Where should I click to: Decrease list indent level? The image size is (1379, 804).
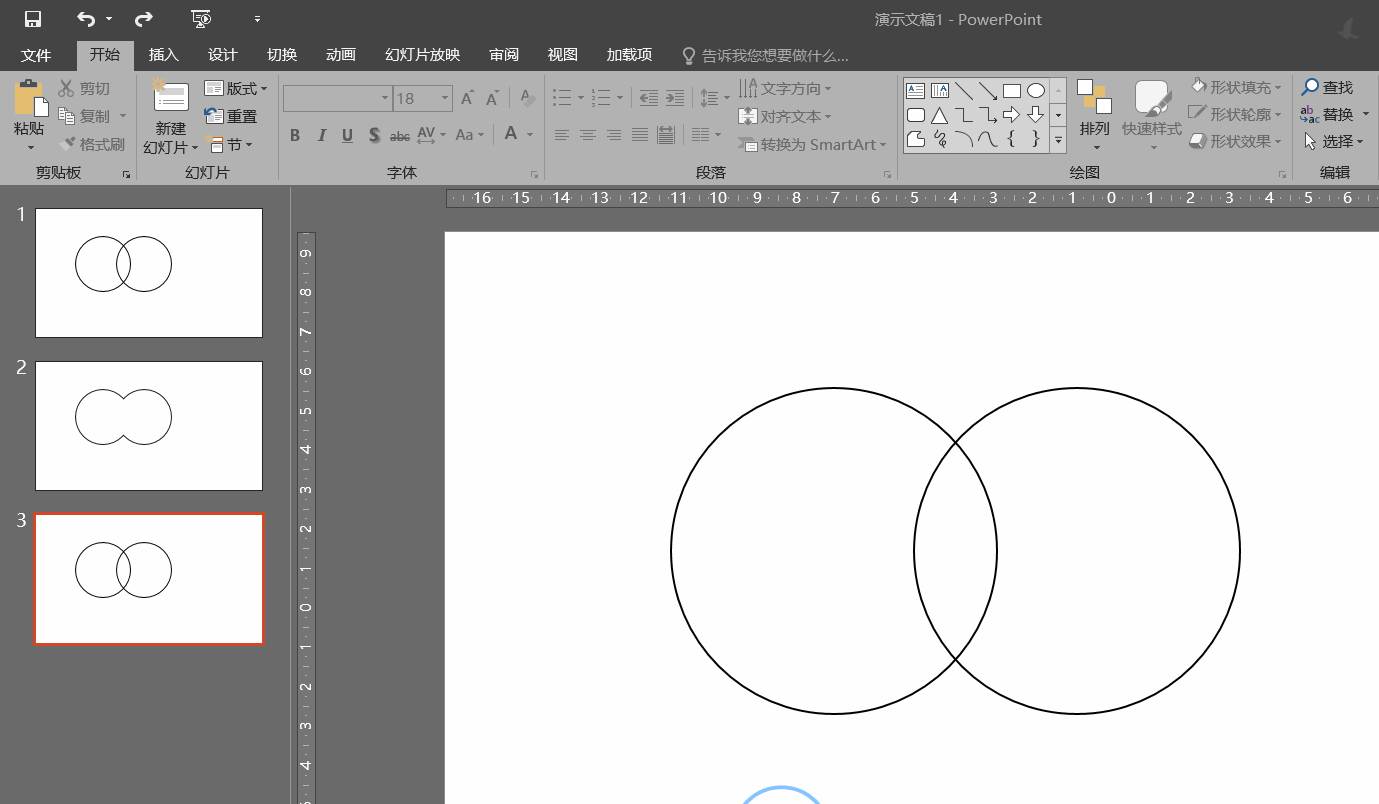649,98
